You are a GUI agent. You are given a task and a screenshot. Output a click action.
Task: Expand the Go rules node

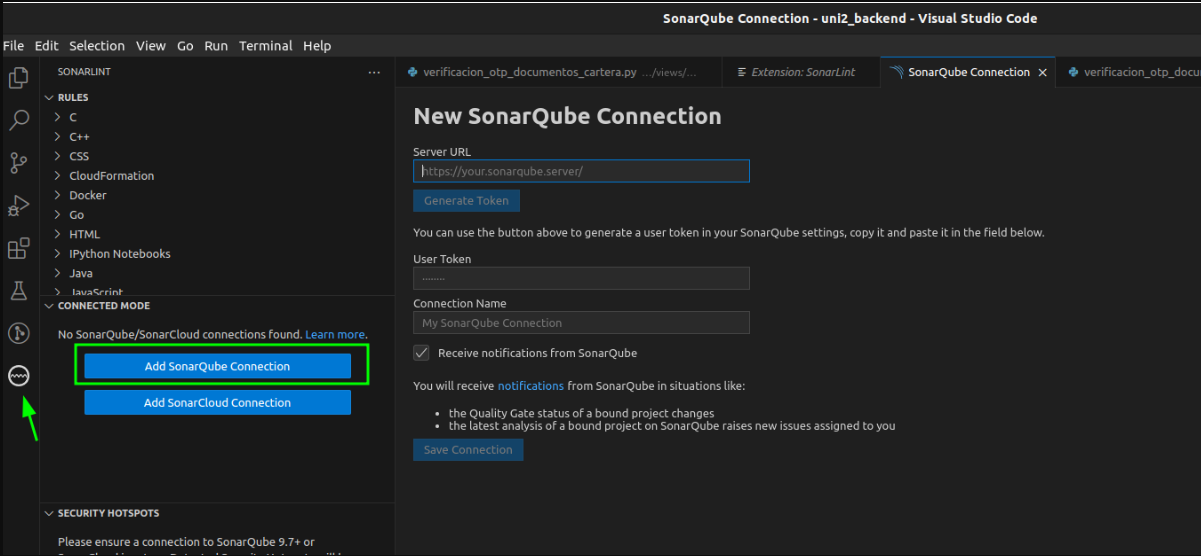(58, 215)
